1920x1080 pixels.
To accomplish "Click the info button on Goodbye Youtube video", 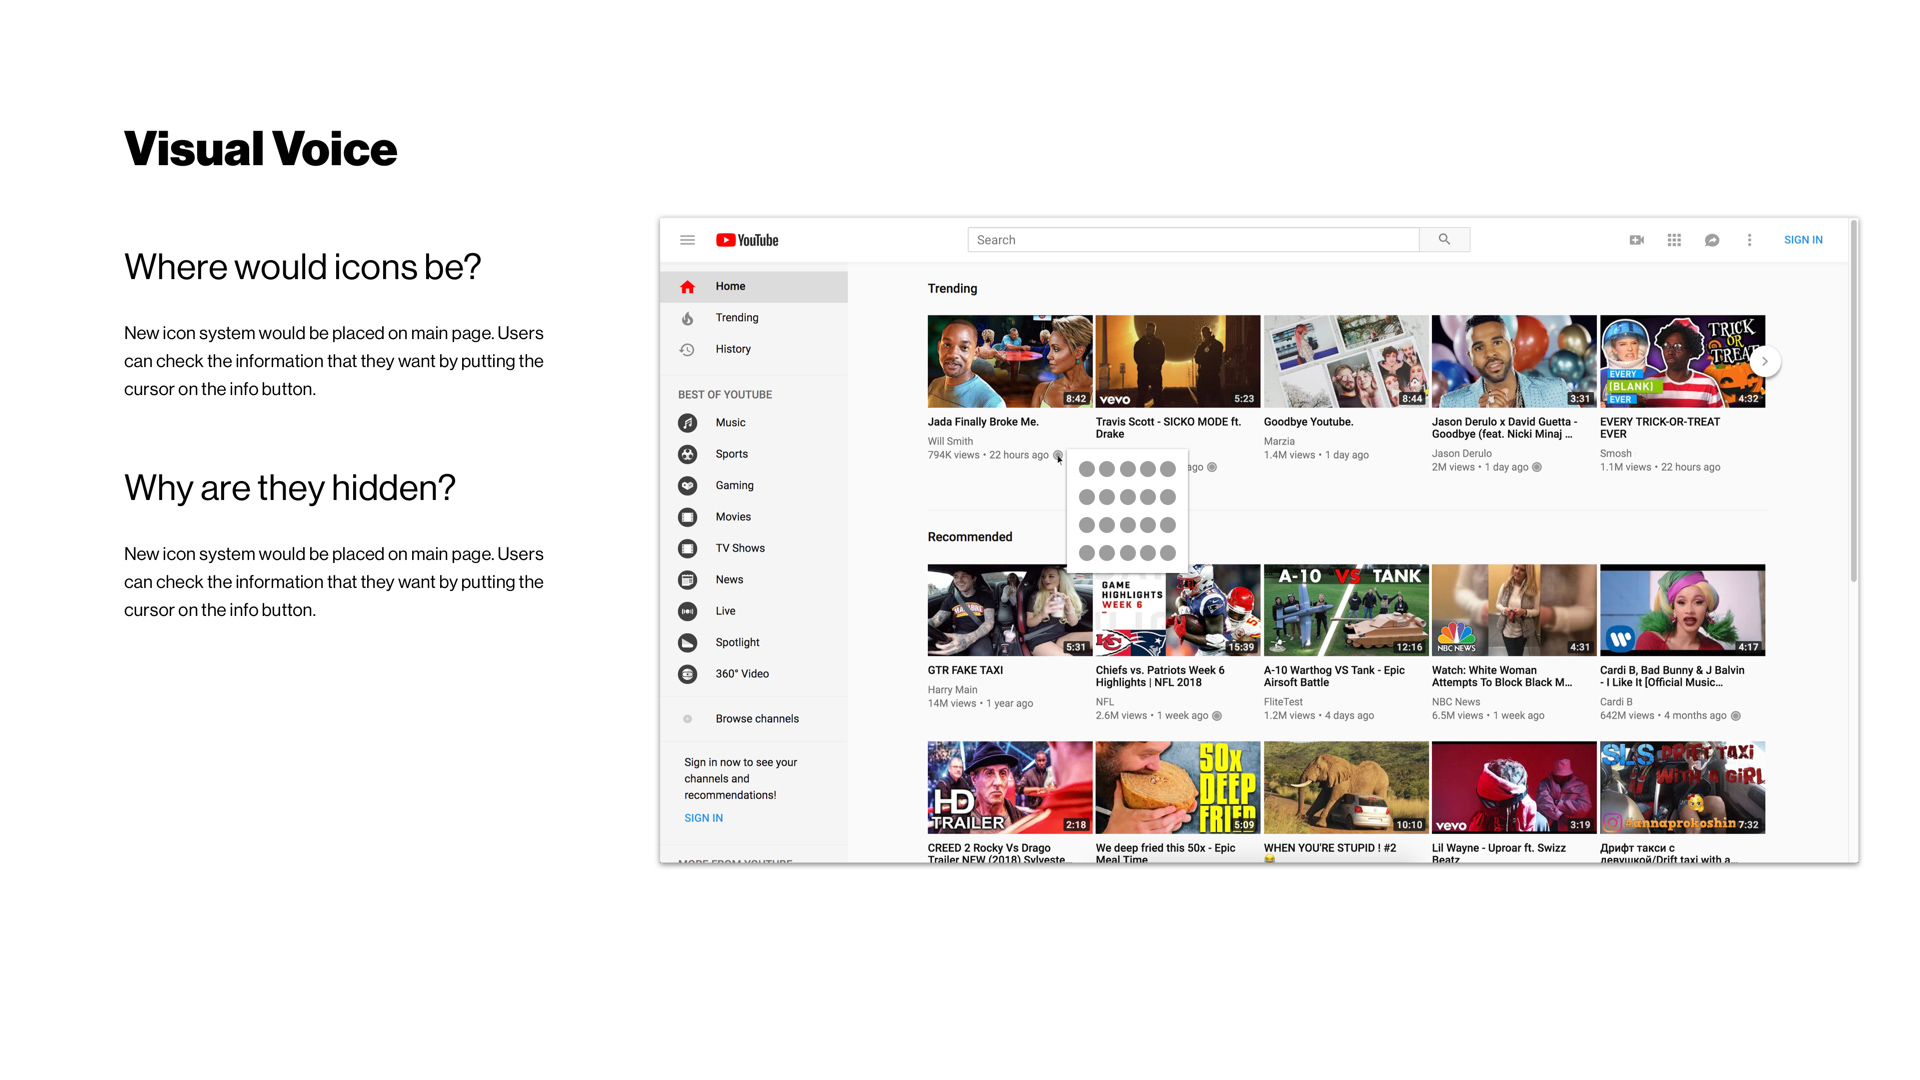I will pyautogui.click(x=1211, y=467).
